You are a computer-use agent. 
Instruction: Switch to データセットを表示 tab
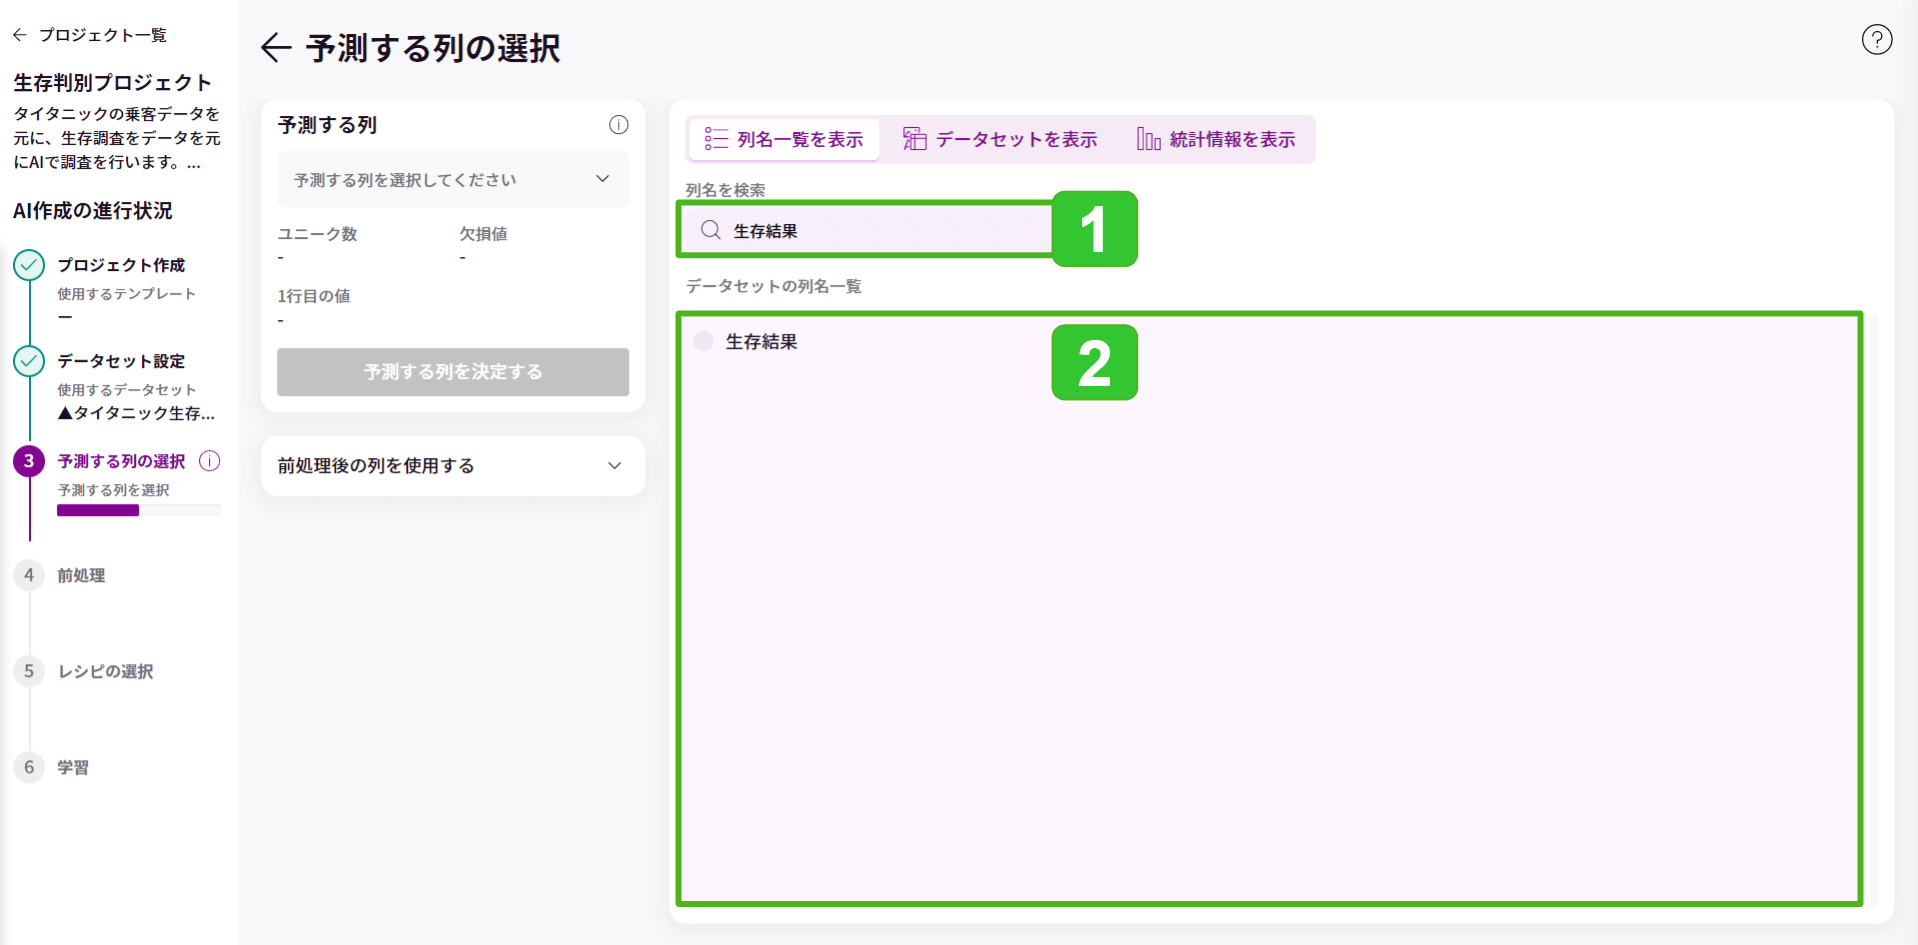pos(1000,139)
